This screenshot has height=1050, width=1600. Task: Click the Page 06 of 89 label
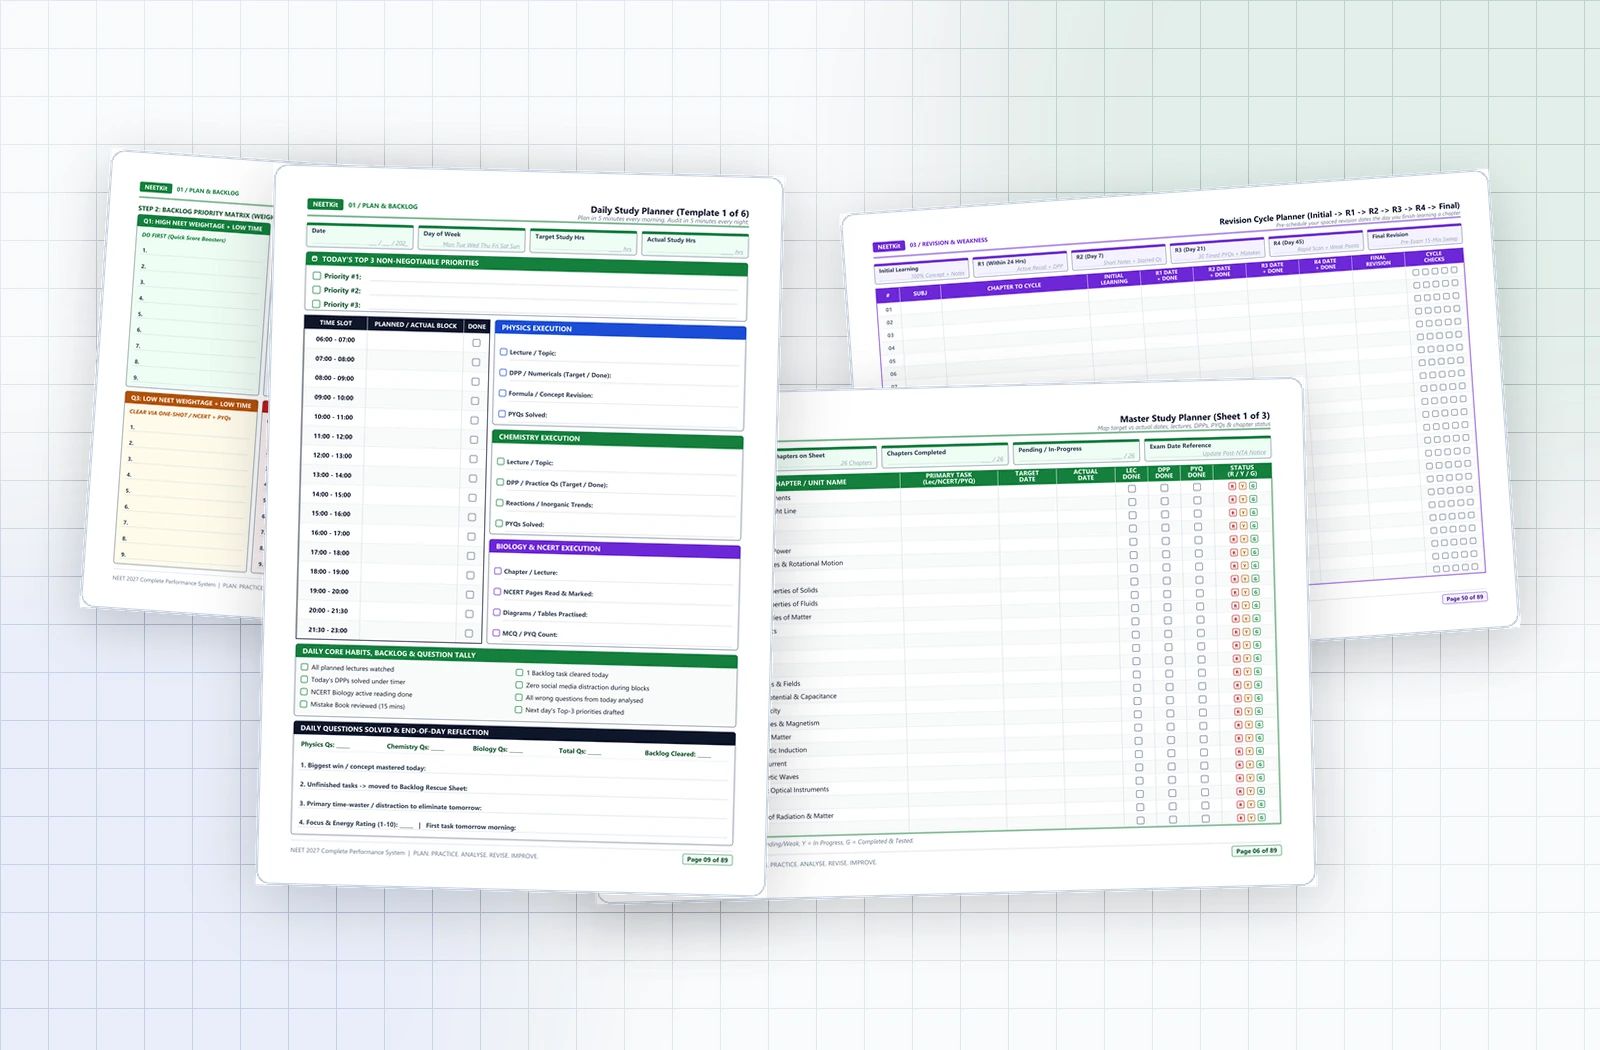[x=1256, y=851]
